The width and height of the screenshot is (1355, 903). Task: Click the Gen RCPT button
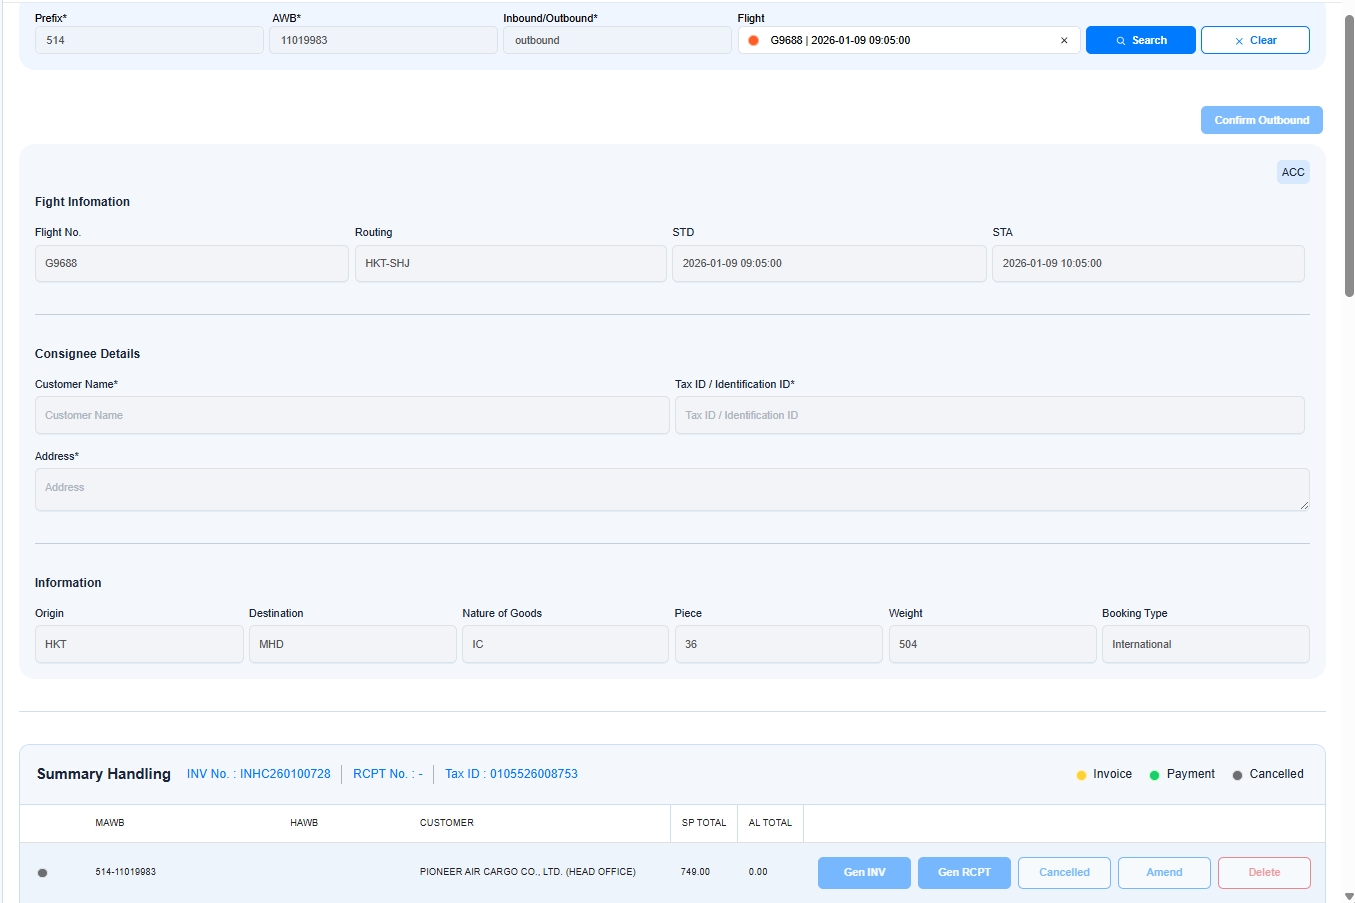tap(964, 872)
